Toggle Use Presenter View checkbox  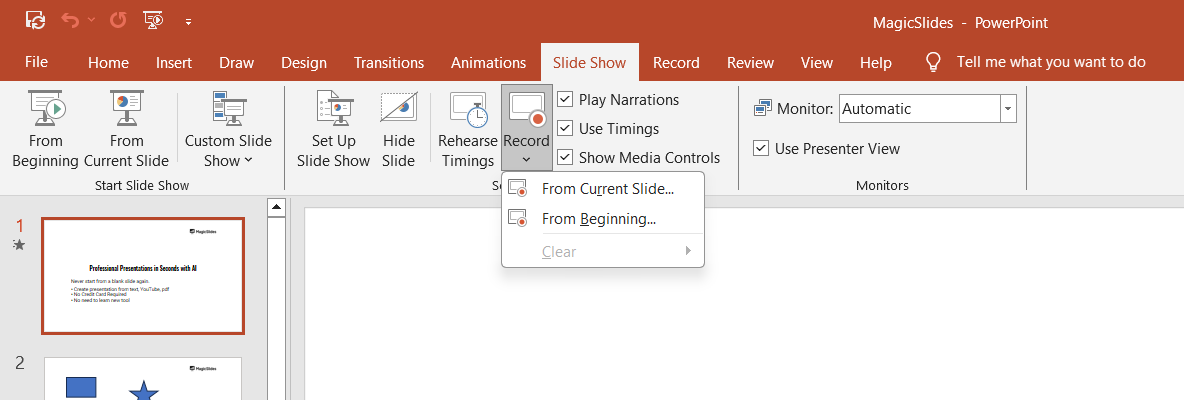pos(762,149)
